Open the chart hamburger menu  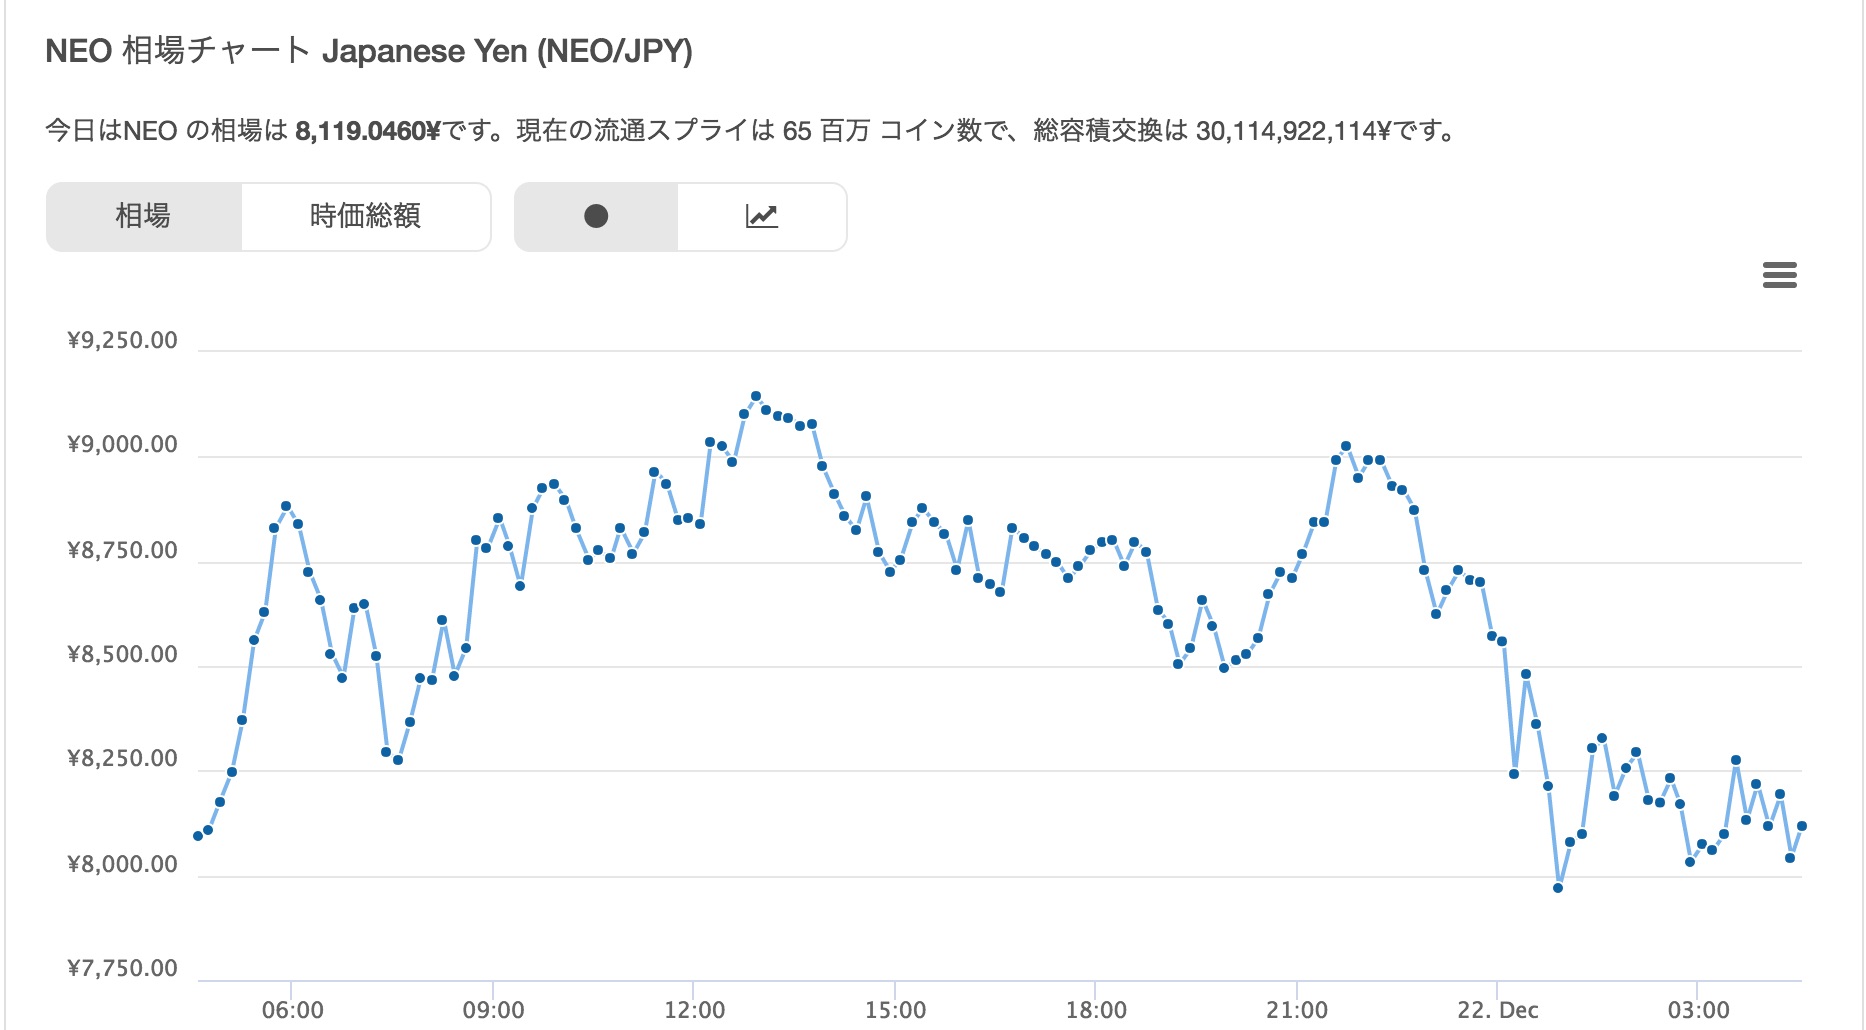tap(1779, 275)
